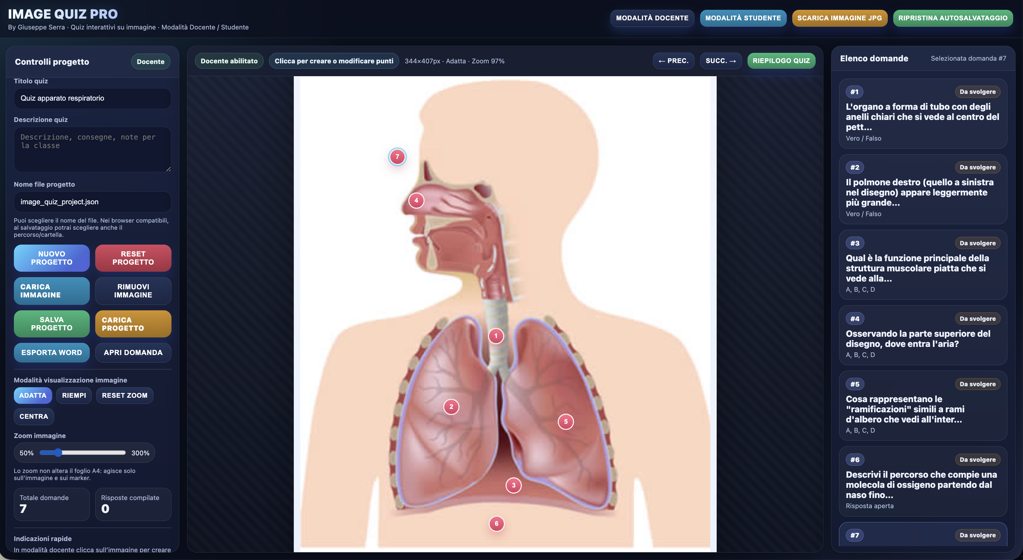Click Carica Progetto button
Screen dimensions: 1023x560
click(x=133, y=324)
